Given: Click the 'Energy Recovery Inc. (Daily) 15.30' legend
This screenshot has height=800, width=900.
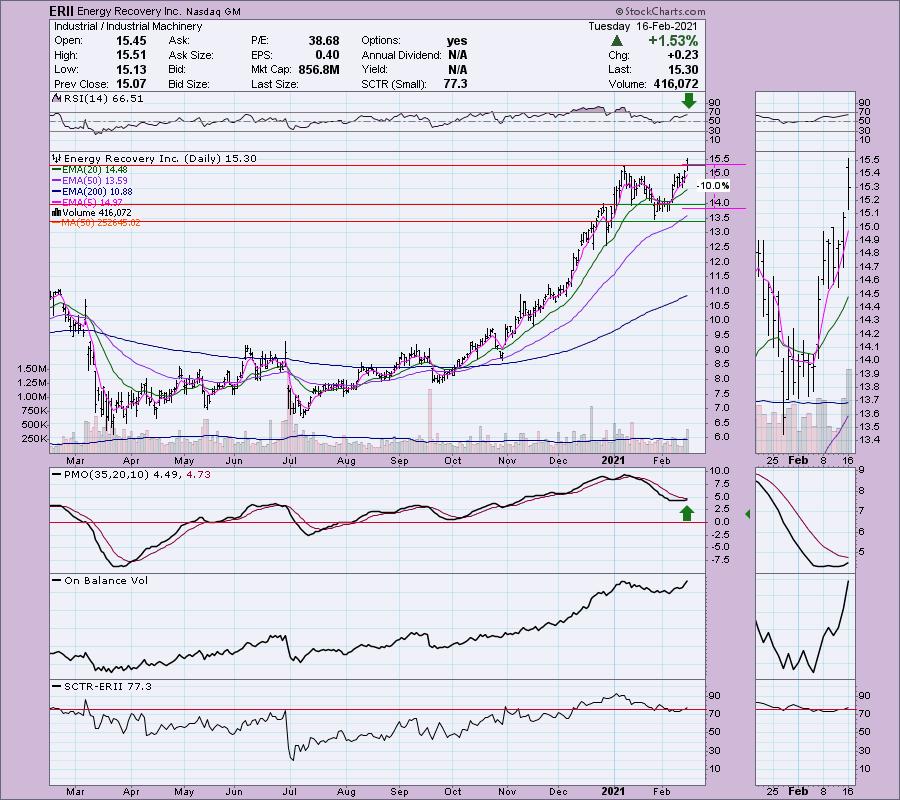Looking at the screenshot, I should [160, 158].
